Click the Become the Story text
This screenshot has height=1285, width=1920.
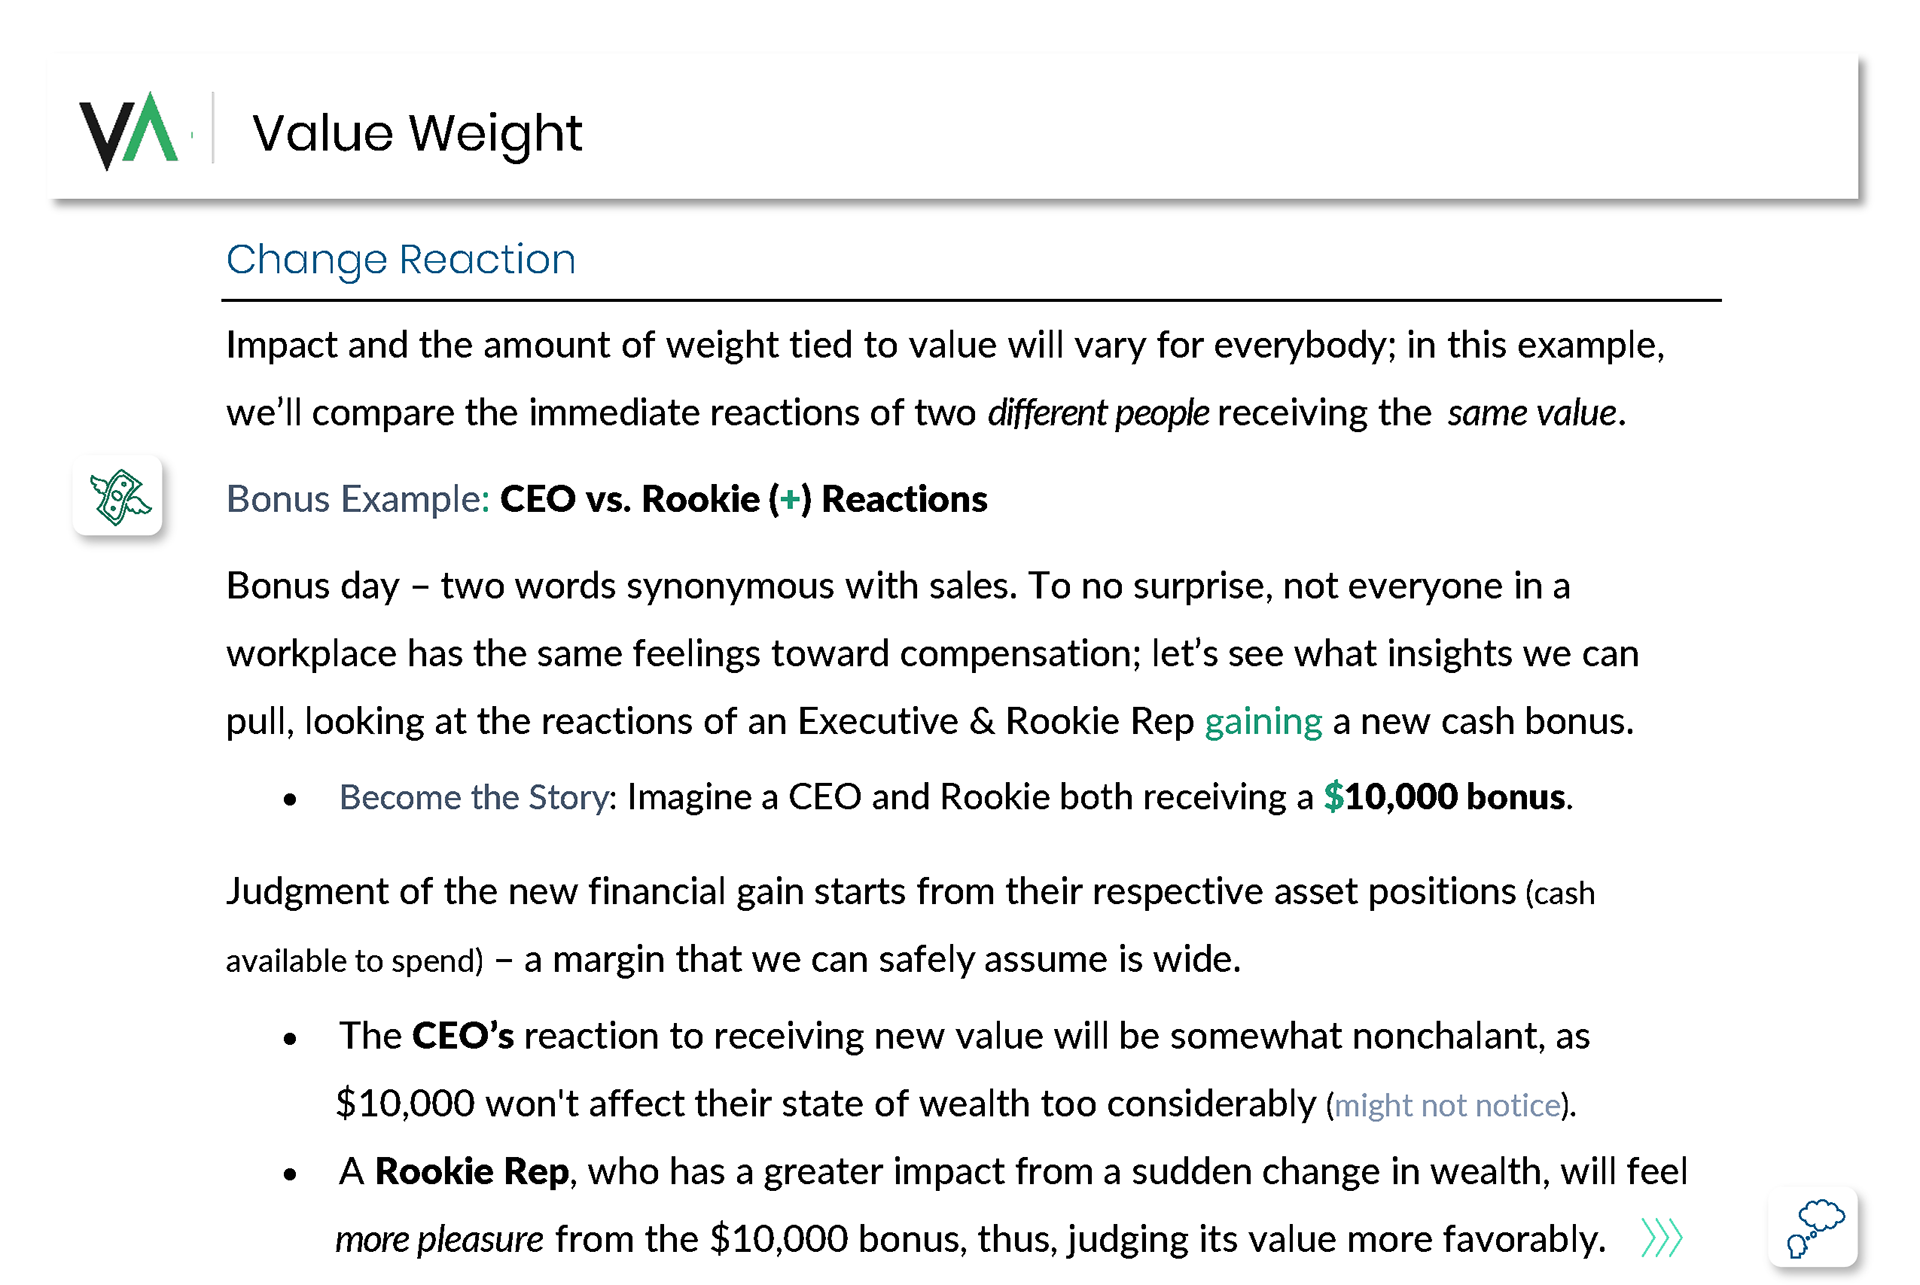click(x=473, y=797)
